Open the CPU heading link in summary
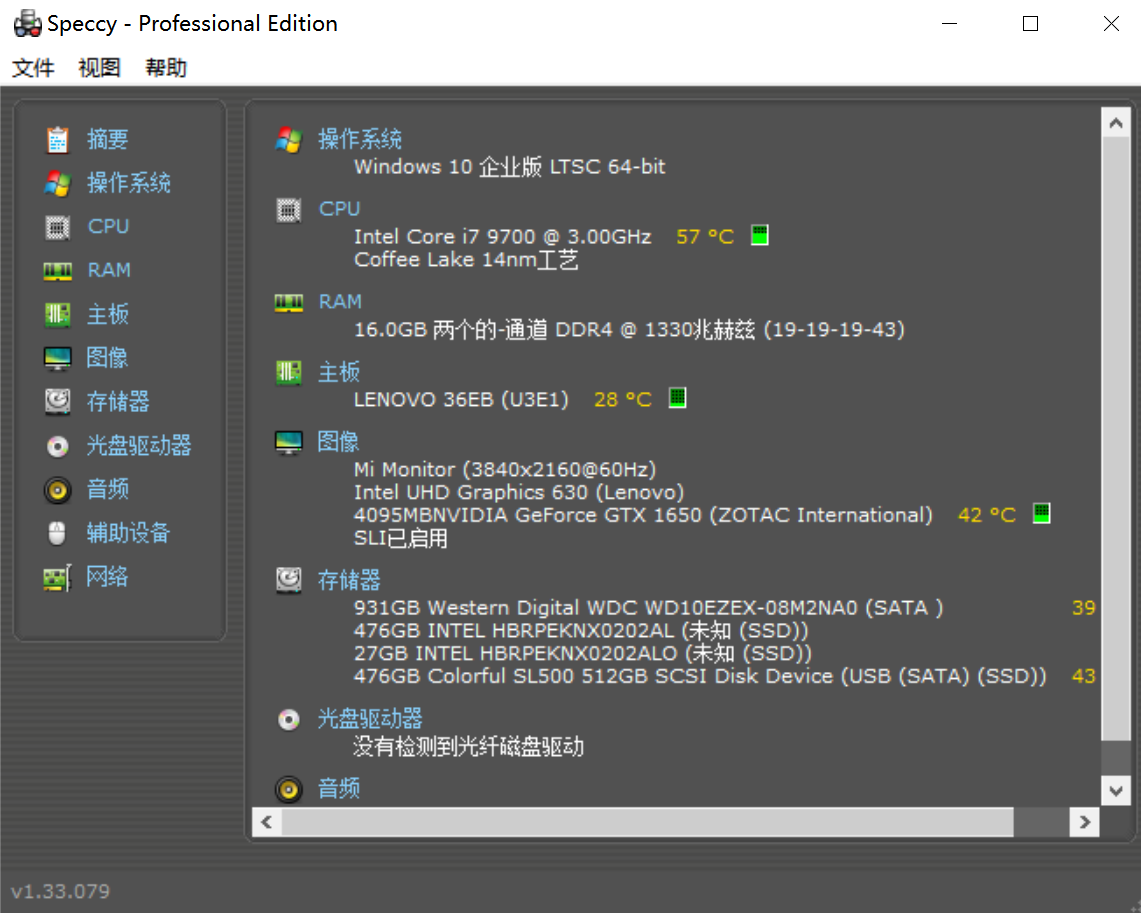 point(339,209)
